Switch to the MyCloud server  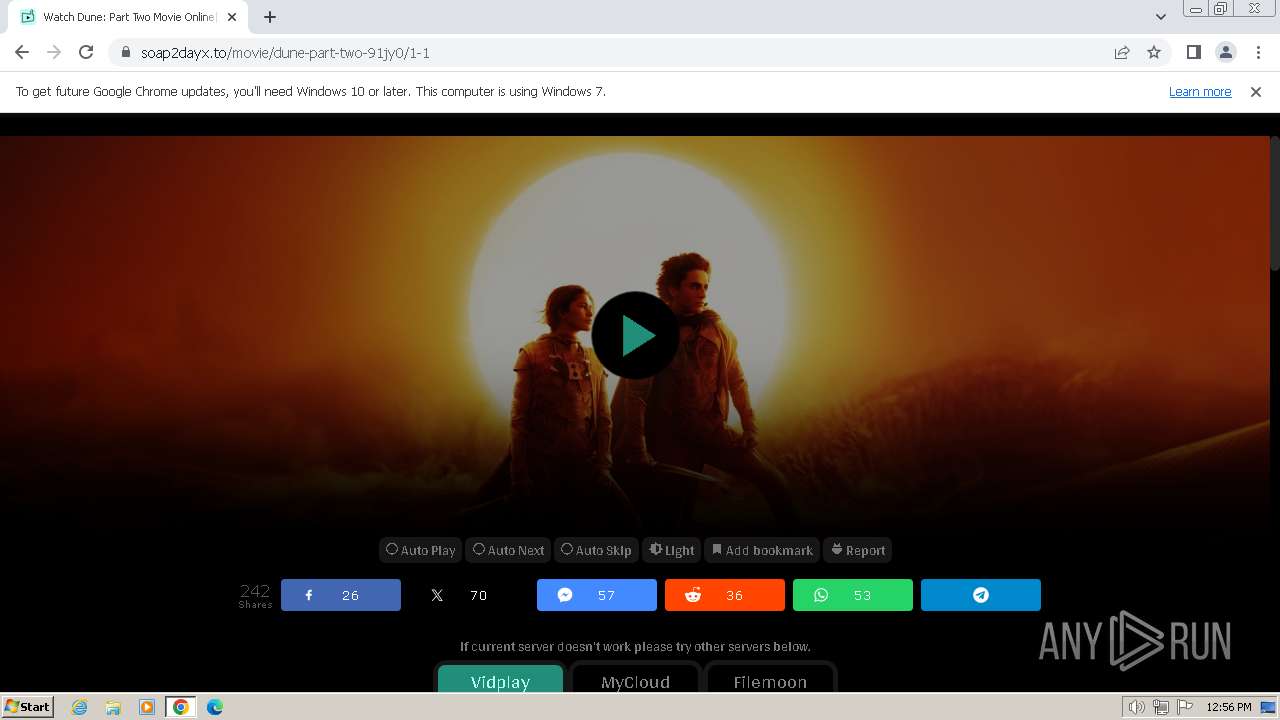pyautogui.click(x=635, y=679)
